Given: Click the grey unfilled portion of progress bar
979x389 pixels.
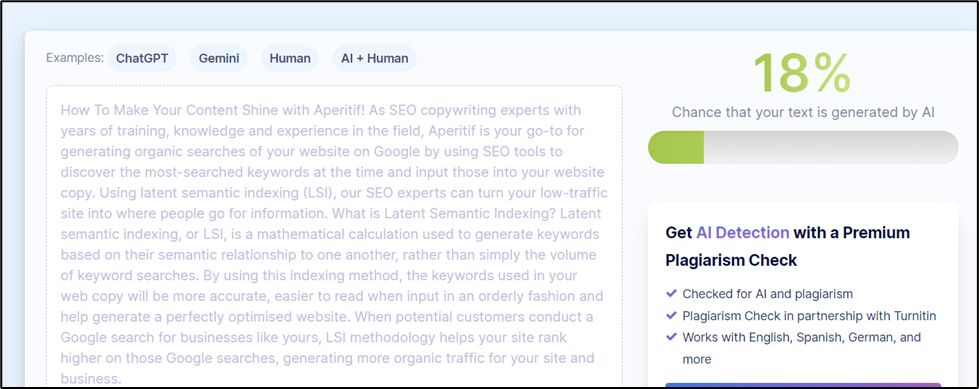Looking at the screenshot, I should (830, 147).
